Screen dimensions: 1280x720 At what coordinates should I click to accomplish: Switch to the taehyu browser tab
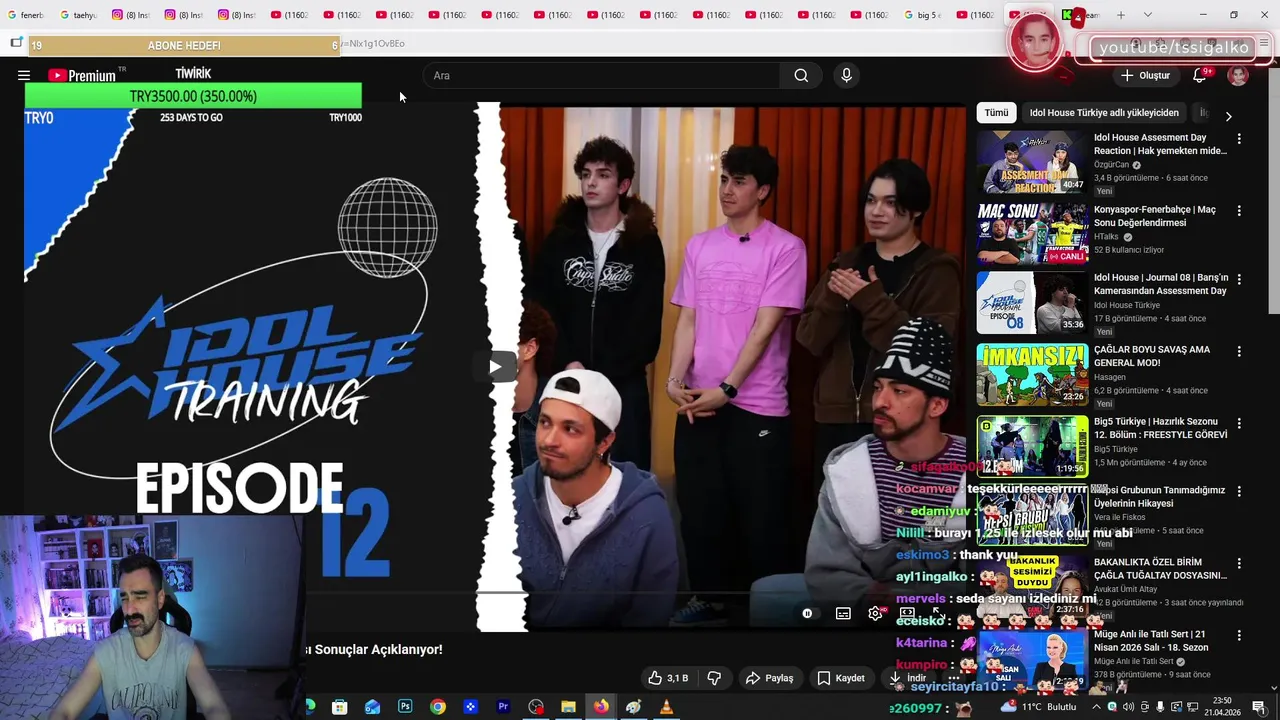point(78,15)
